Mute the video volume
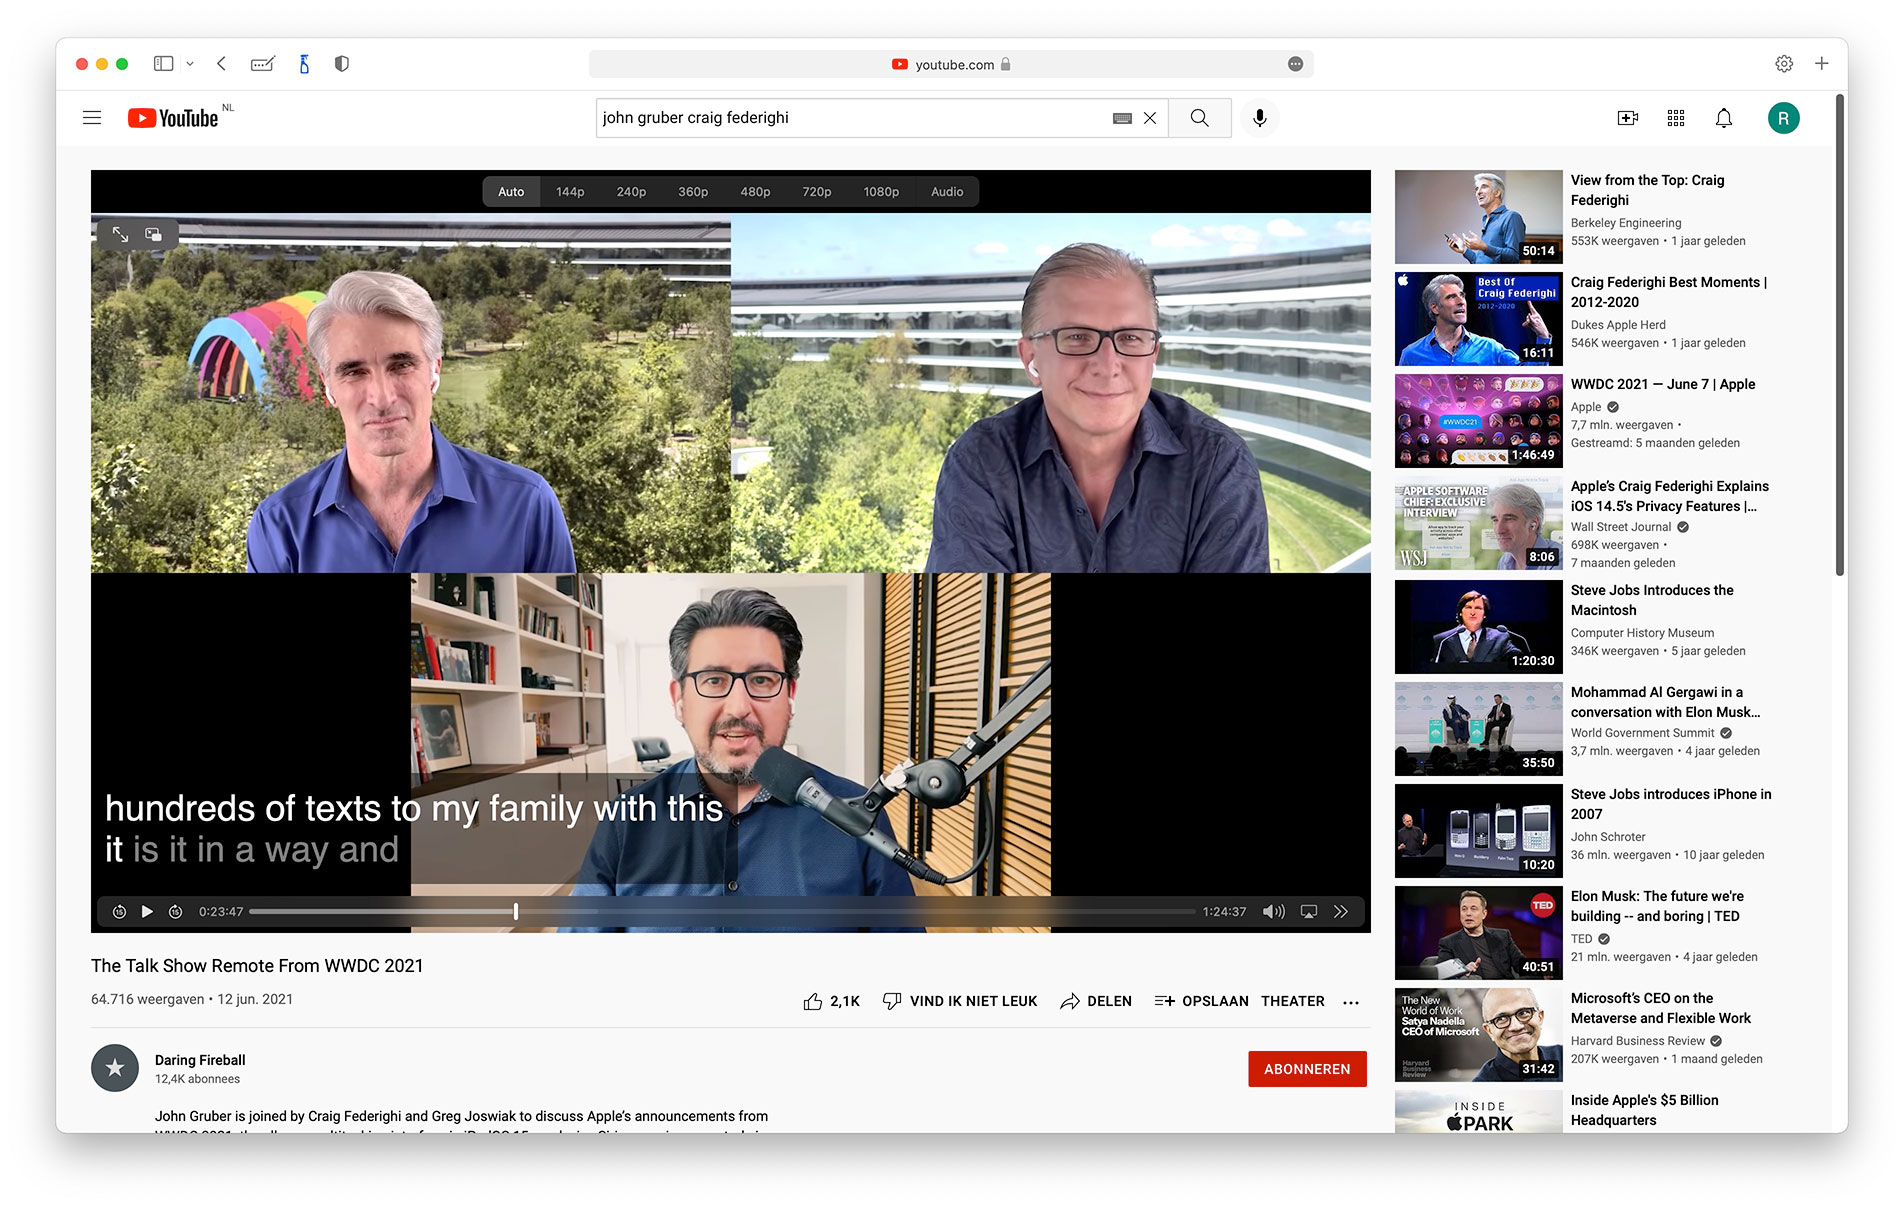Viewport: 1904px width, 1207px height. [x=1273, y=911]
